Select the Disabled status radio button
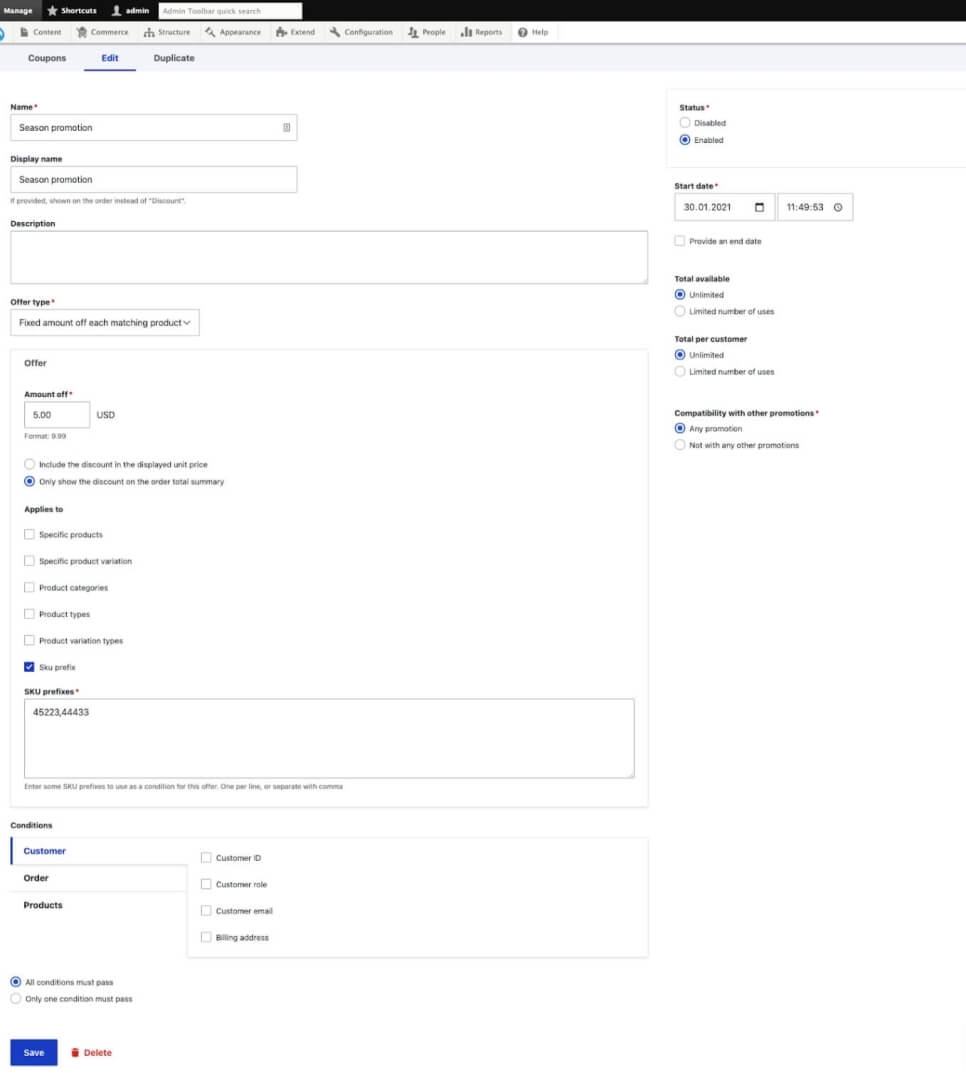The height and width of the screenshot is (1080, 966). [x=684, y=123]
